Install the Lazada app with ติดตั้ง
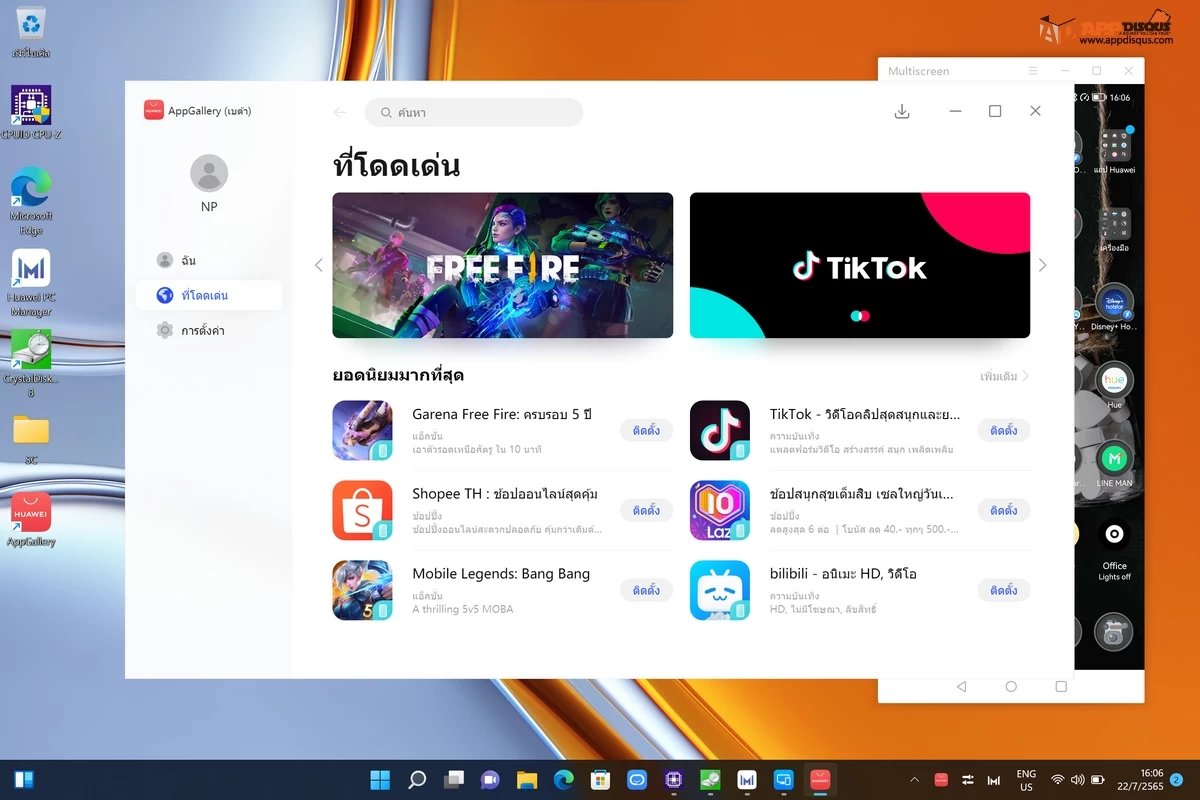This screenshot has height=800, width=1200. tap(1004, 510)
